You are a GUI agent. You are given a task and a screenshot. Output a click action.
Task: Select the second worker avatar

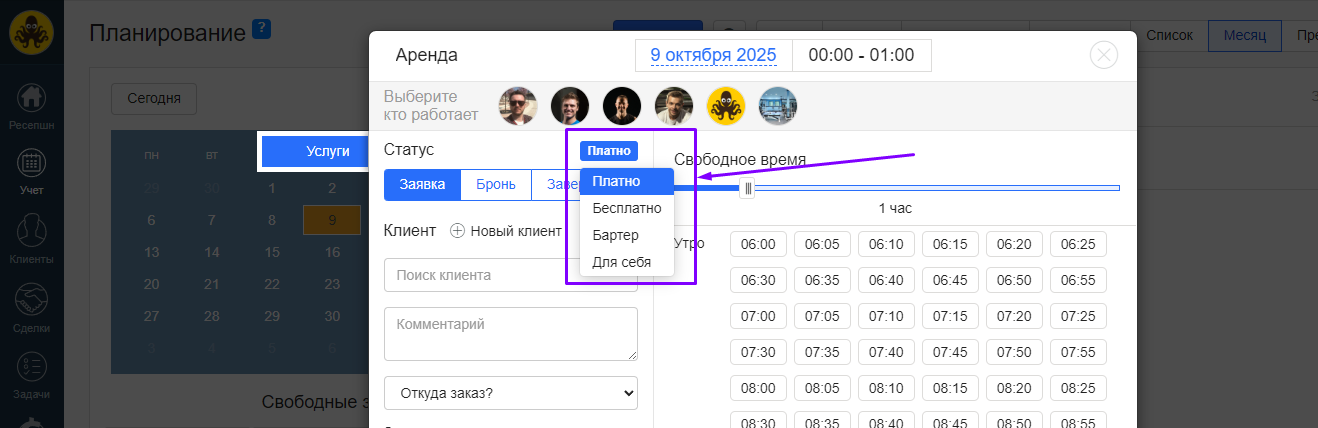pyautogui.click(x=570, y=105)
